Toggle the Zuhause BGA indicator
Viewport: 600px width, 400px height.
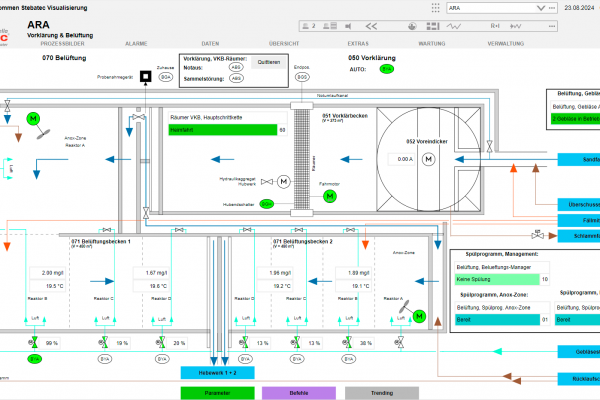click(x=166, y=77)
